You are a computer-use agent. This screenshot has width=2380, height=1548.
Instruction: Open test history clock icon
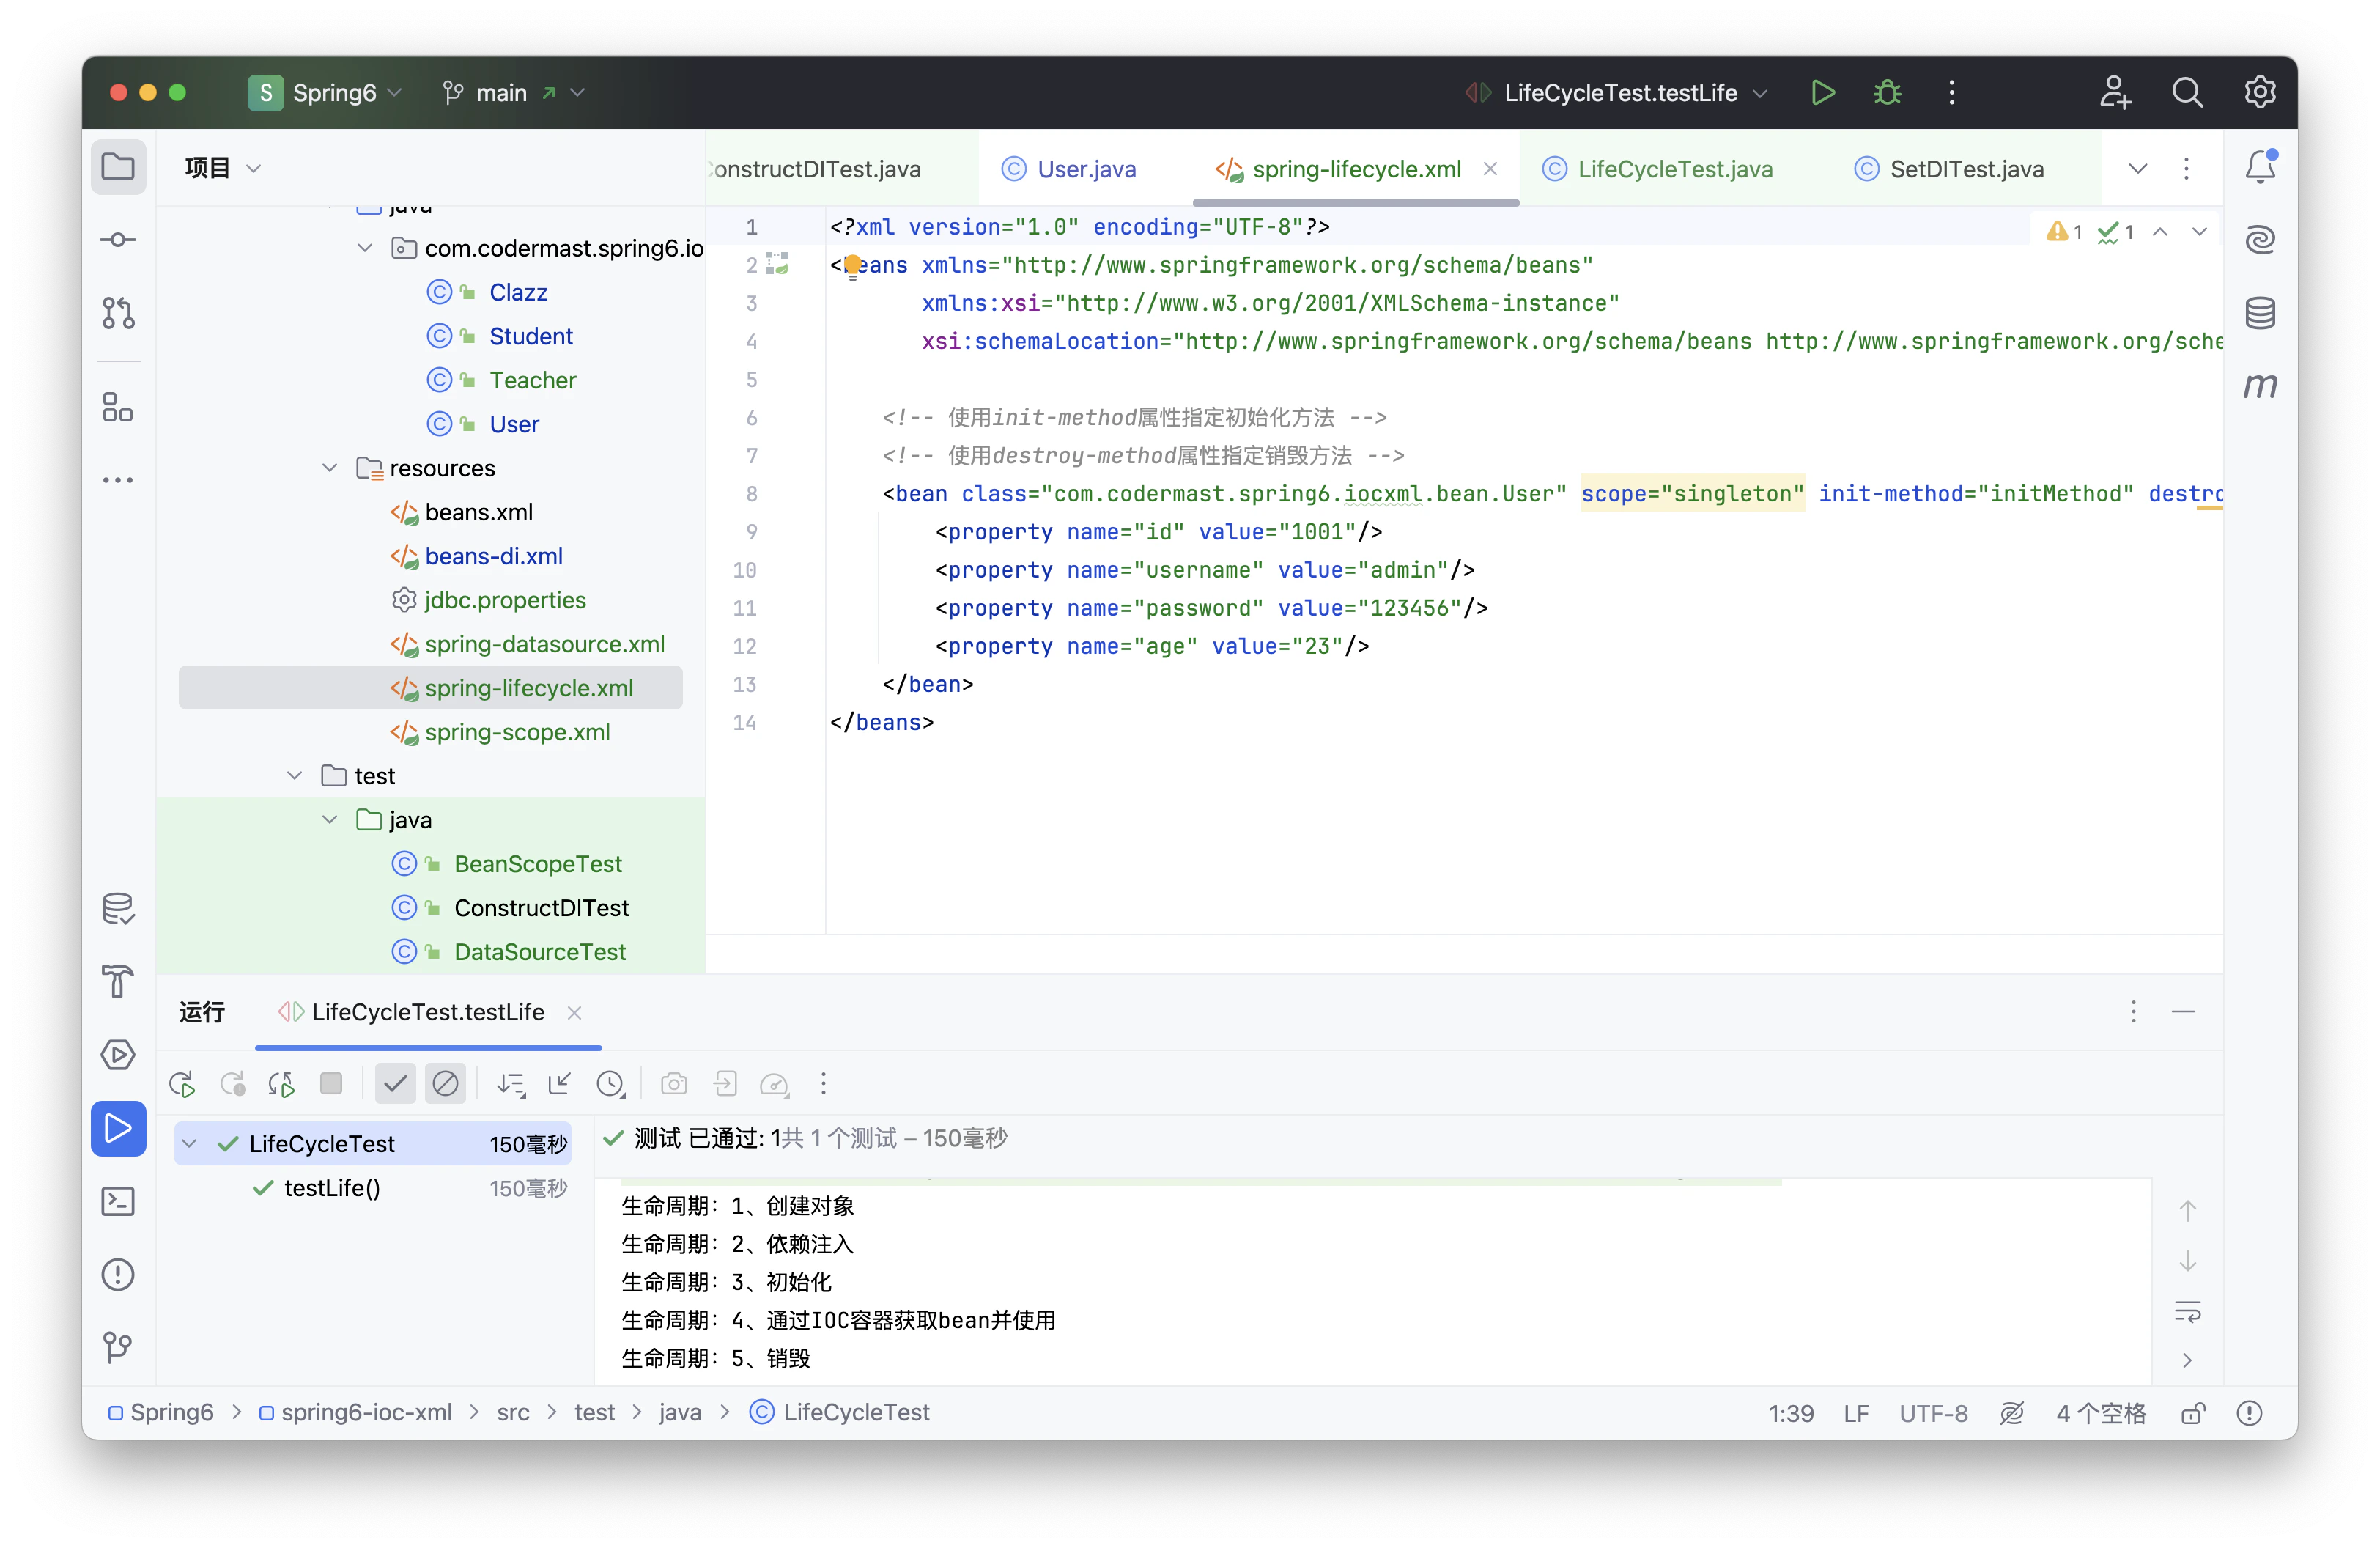coord(610,1084)
